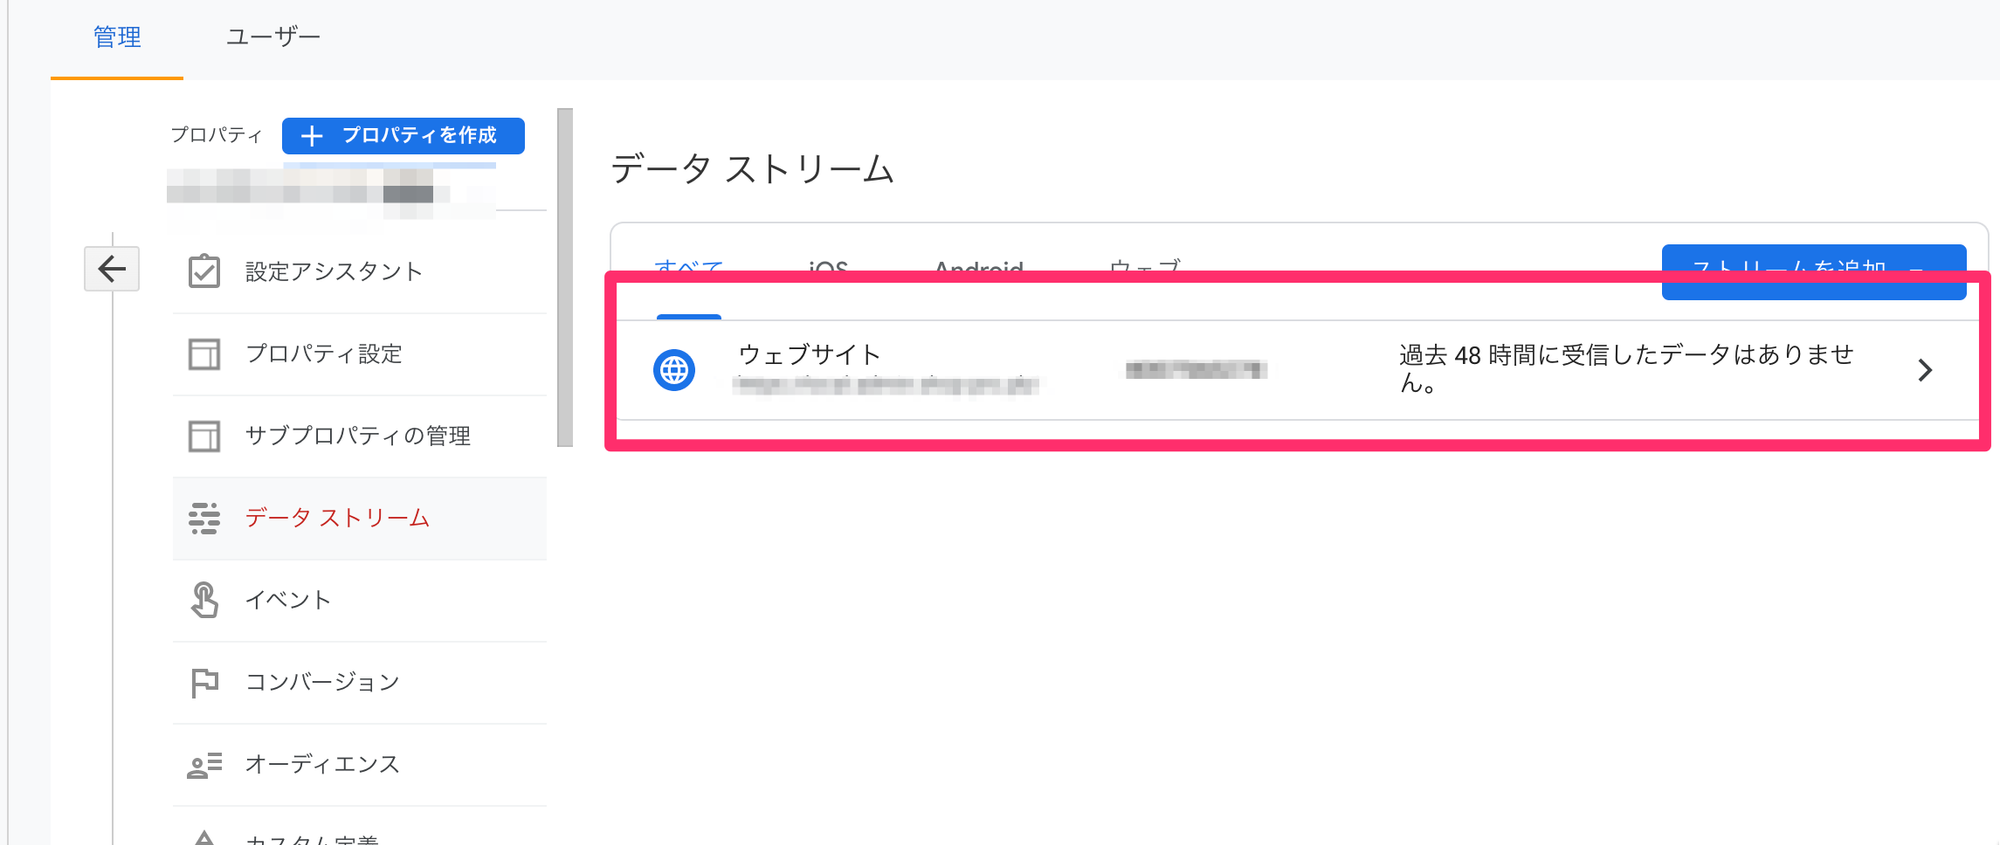Click the プロパティを作成 button
Image resolution: width=2000 pixels, height=845 pixels.
[403, 135]
